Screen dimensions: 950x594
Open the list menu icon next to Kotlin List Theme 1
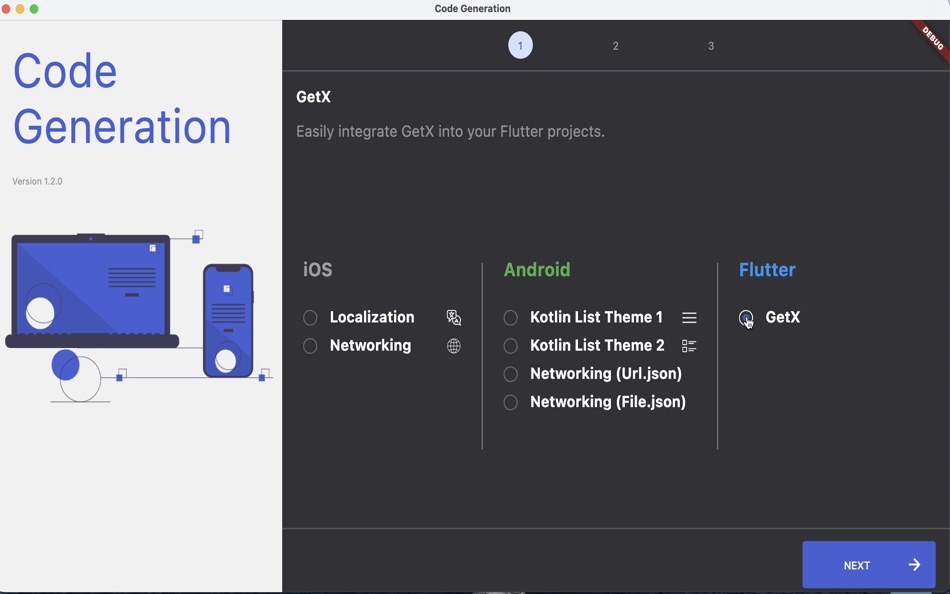[689, 317]
